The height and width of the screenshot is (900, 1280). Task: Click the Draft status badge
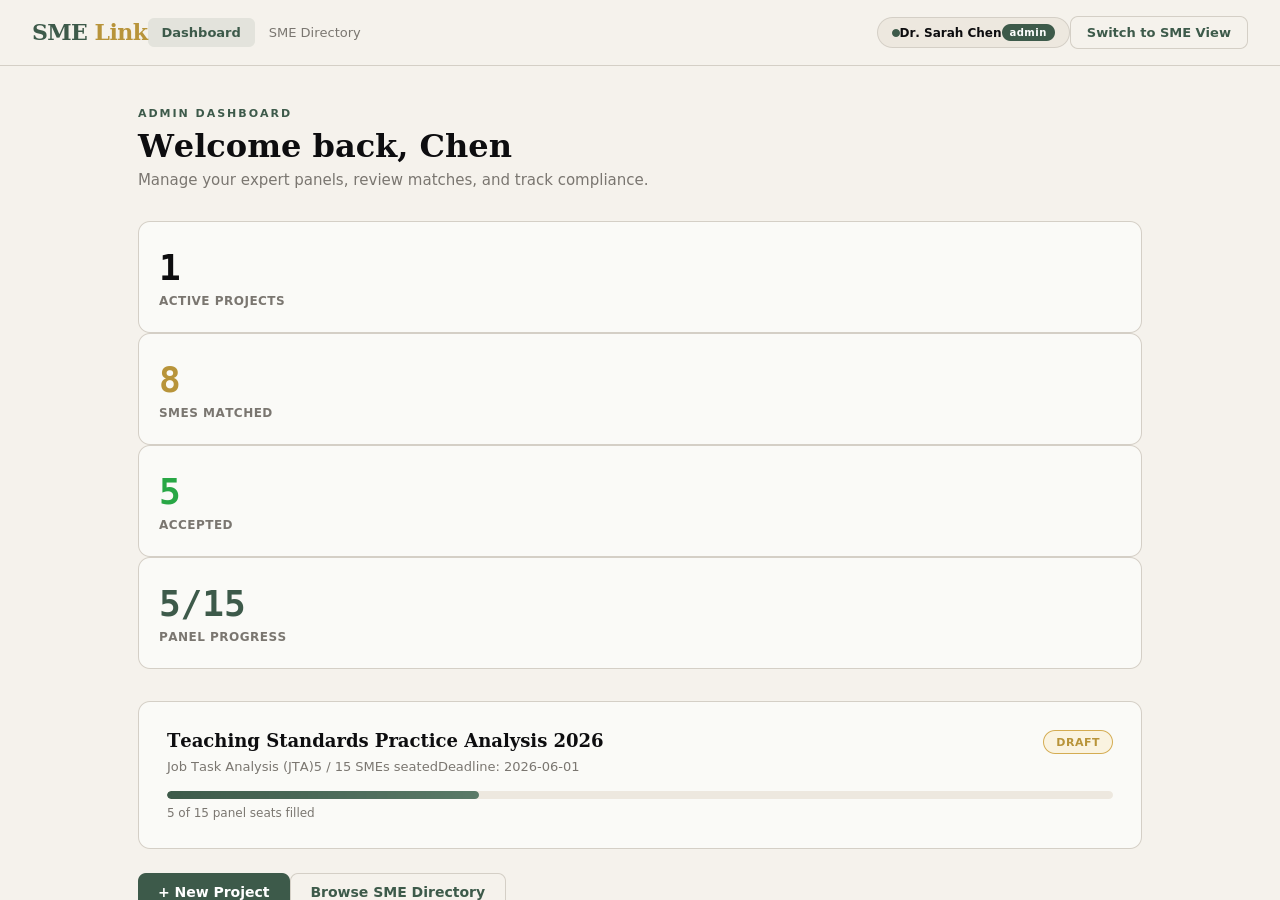[x=1077, y=742]
